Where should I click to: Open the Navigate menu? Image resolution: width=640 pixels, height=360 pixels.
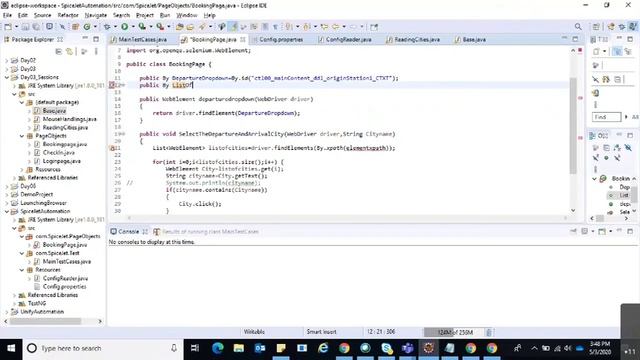point(96,15)
